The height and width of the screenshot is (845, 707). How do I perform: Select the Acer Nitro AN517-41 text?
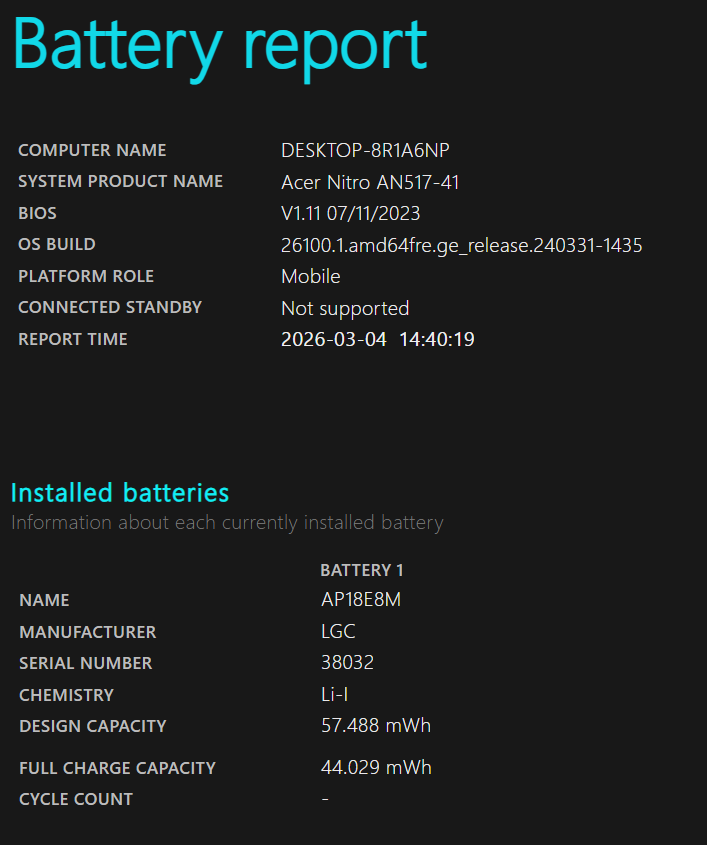(x=370, y=182)
